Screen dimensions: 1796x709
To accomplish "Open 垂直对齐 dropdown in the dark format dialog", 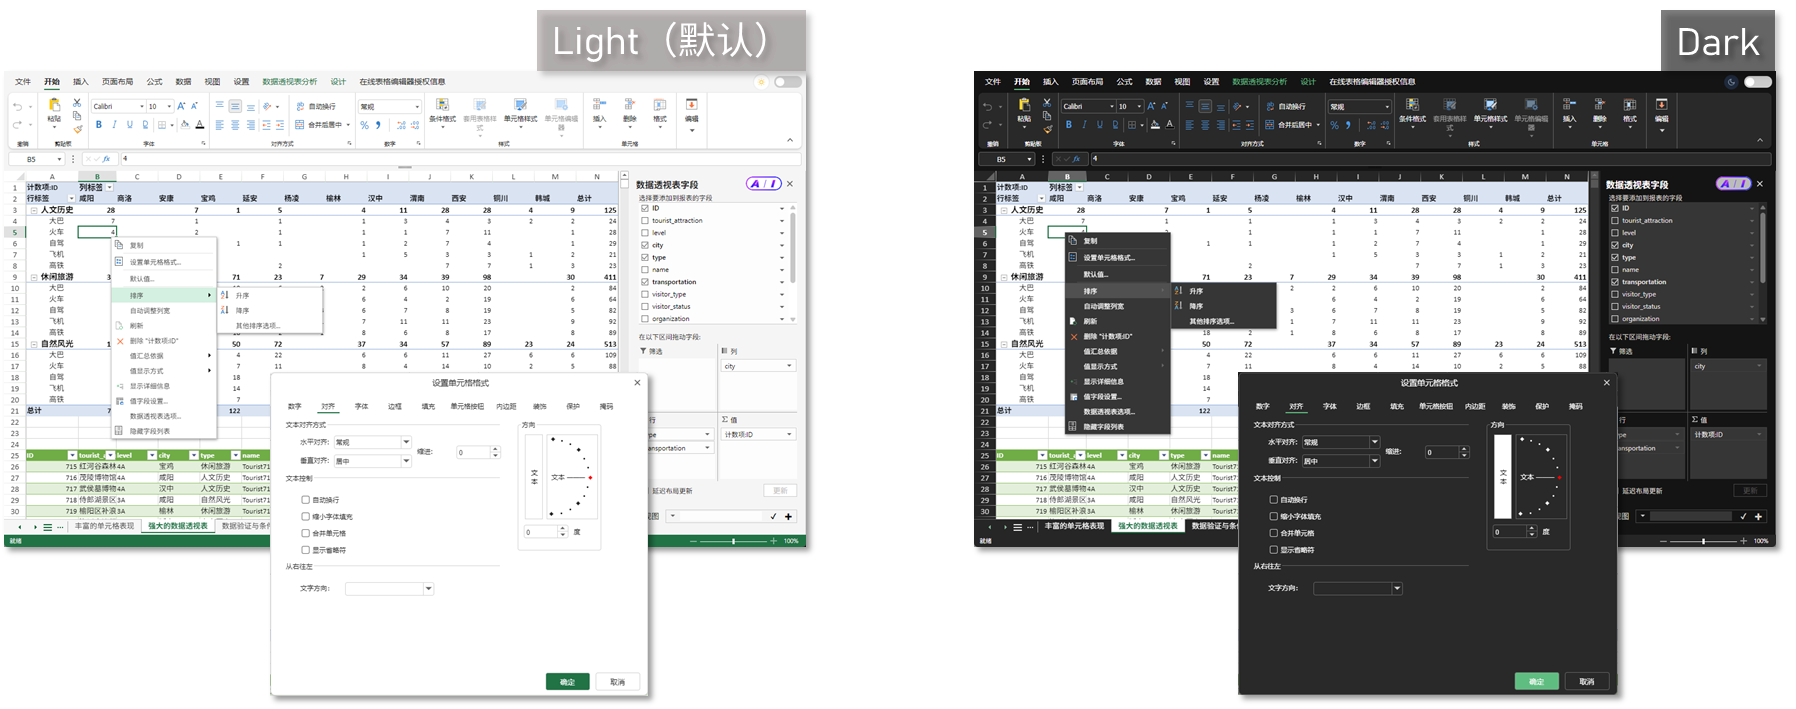I will (1374, 461).
